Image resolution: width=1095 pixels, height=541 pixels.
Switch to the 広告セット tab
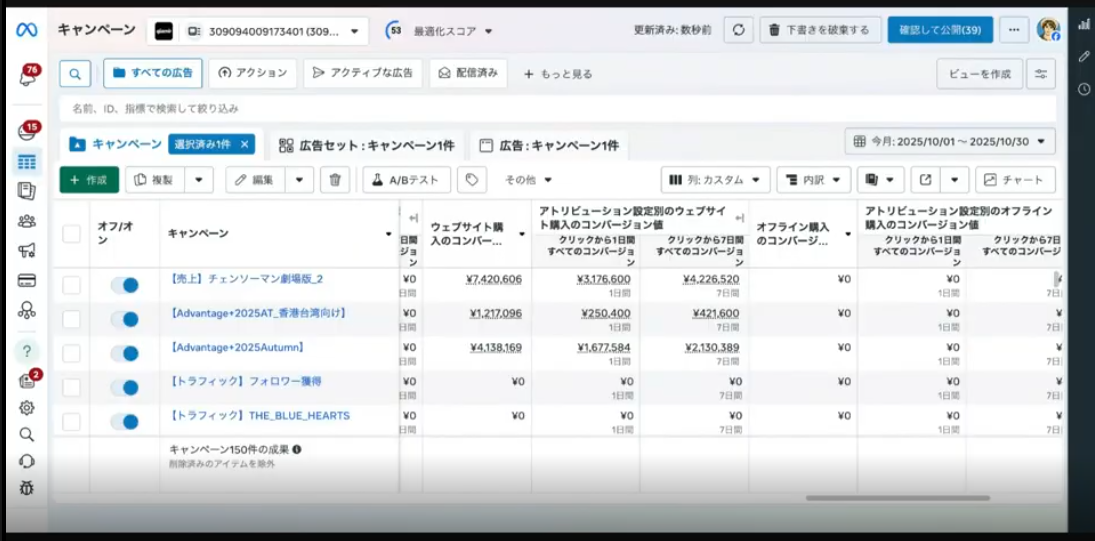point(366,145)
